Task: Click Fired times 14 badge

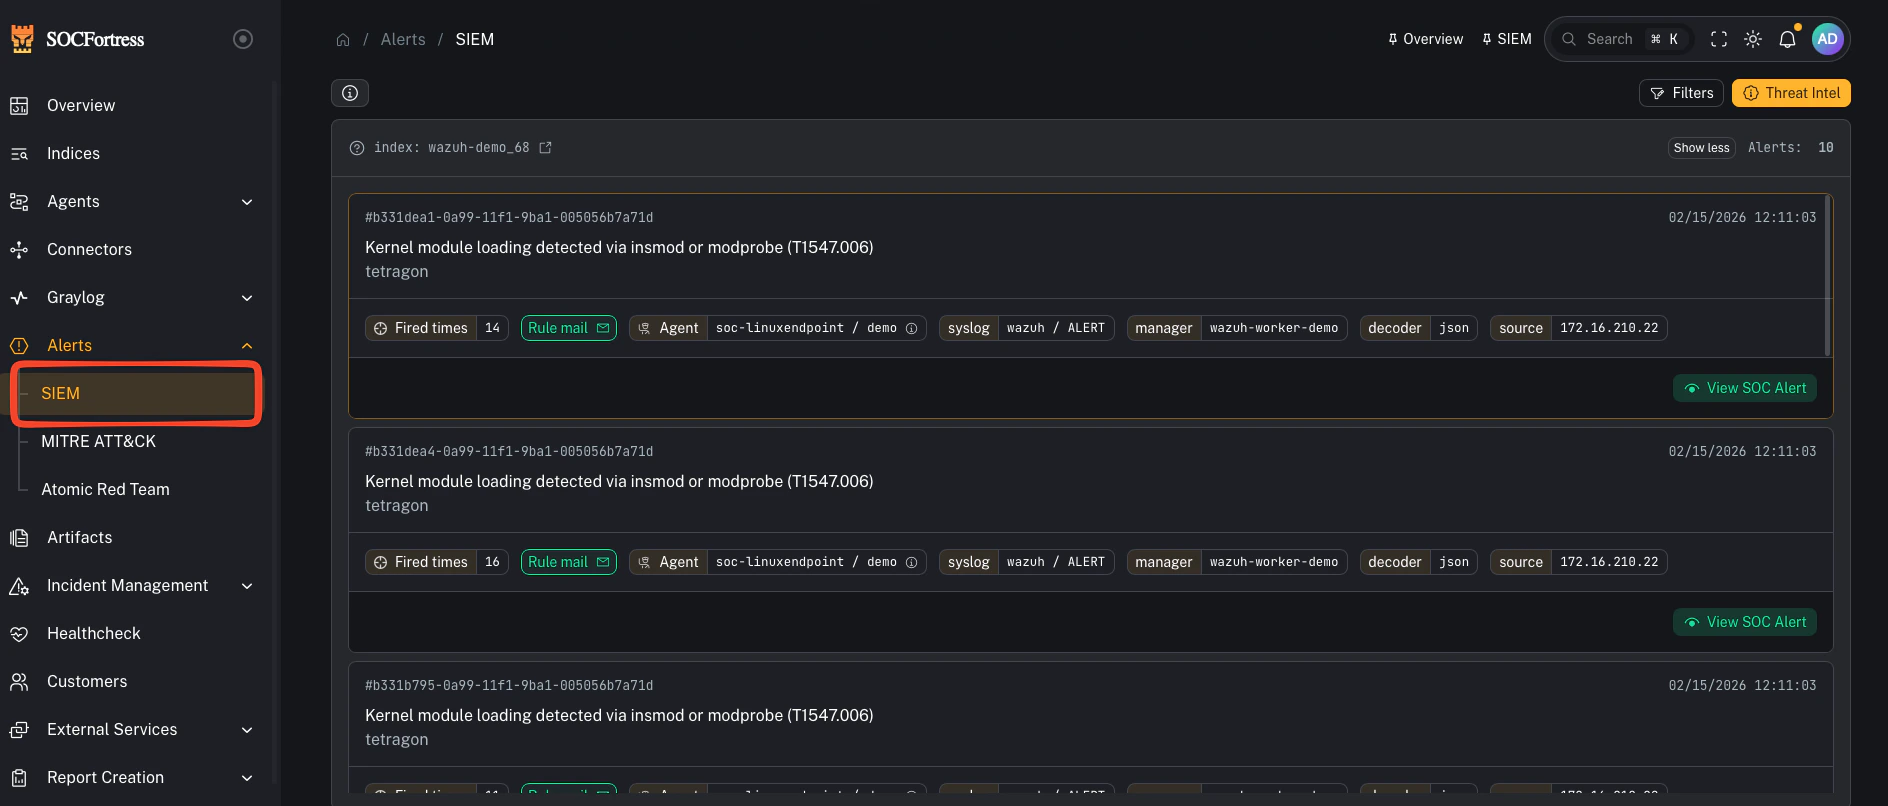Action: tap(437, 328)
